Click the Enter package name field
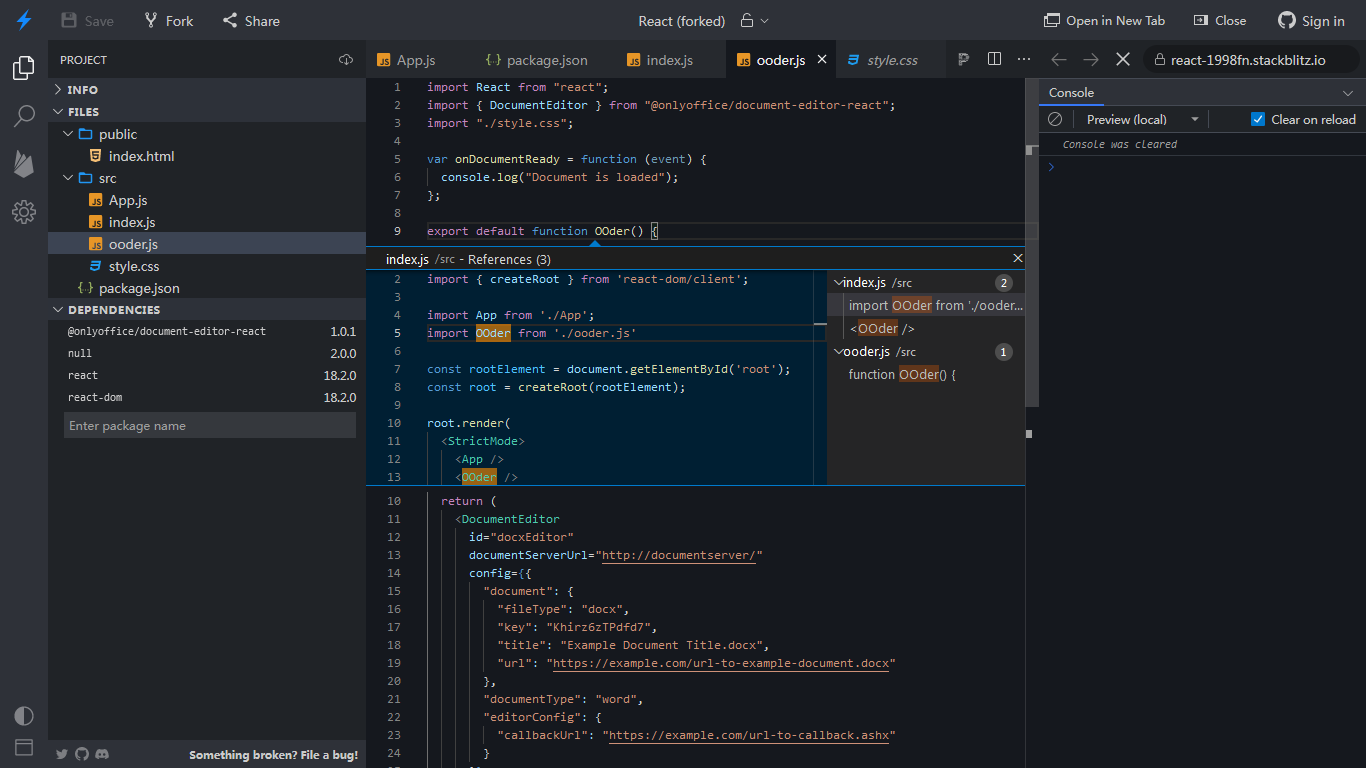The height and width of the screenshot is (768, 1366). (x=210, y=425)
